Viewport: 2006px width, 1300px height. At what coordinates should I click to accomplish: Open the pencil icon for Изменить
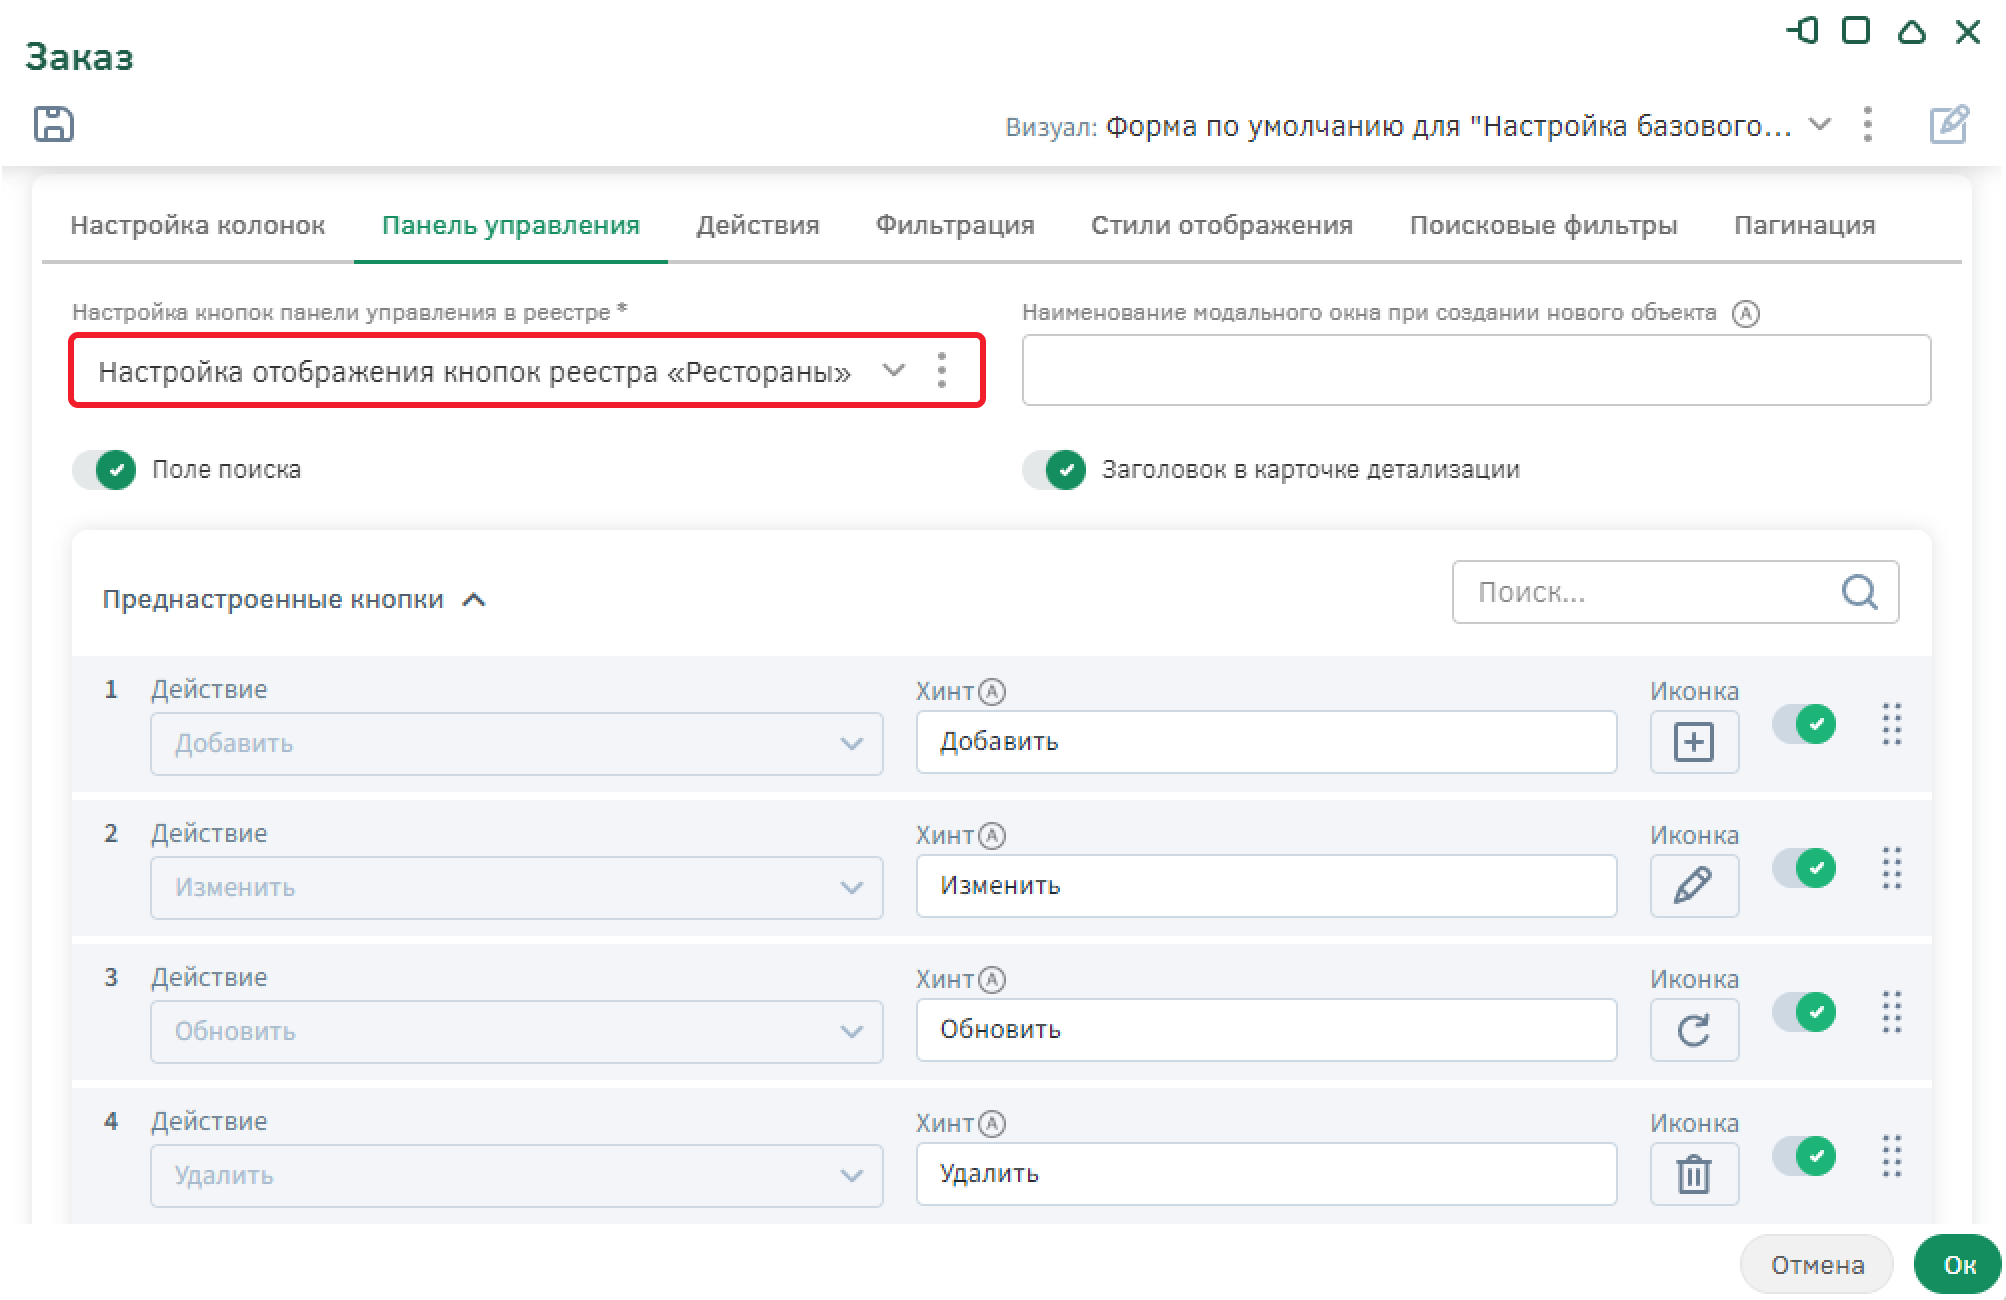pos(1693,886)
